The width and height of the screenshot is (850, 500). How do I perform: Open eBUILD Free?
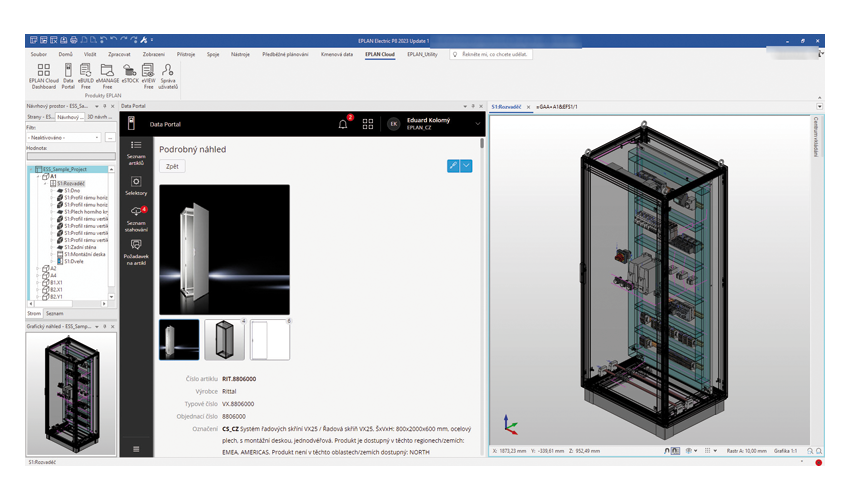click(x=86, y=76)
